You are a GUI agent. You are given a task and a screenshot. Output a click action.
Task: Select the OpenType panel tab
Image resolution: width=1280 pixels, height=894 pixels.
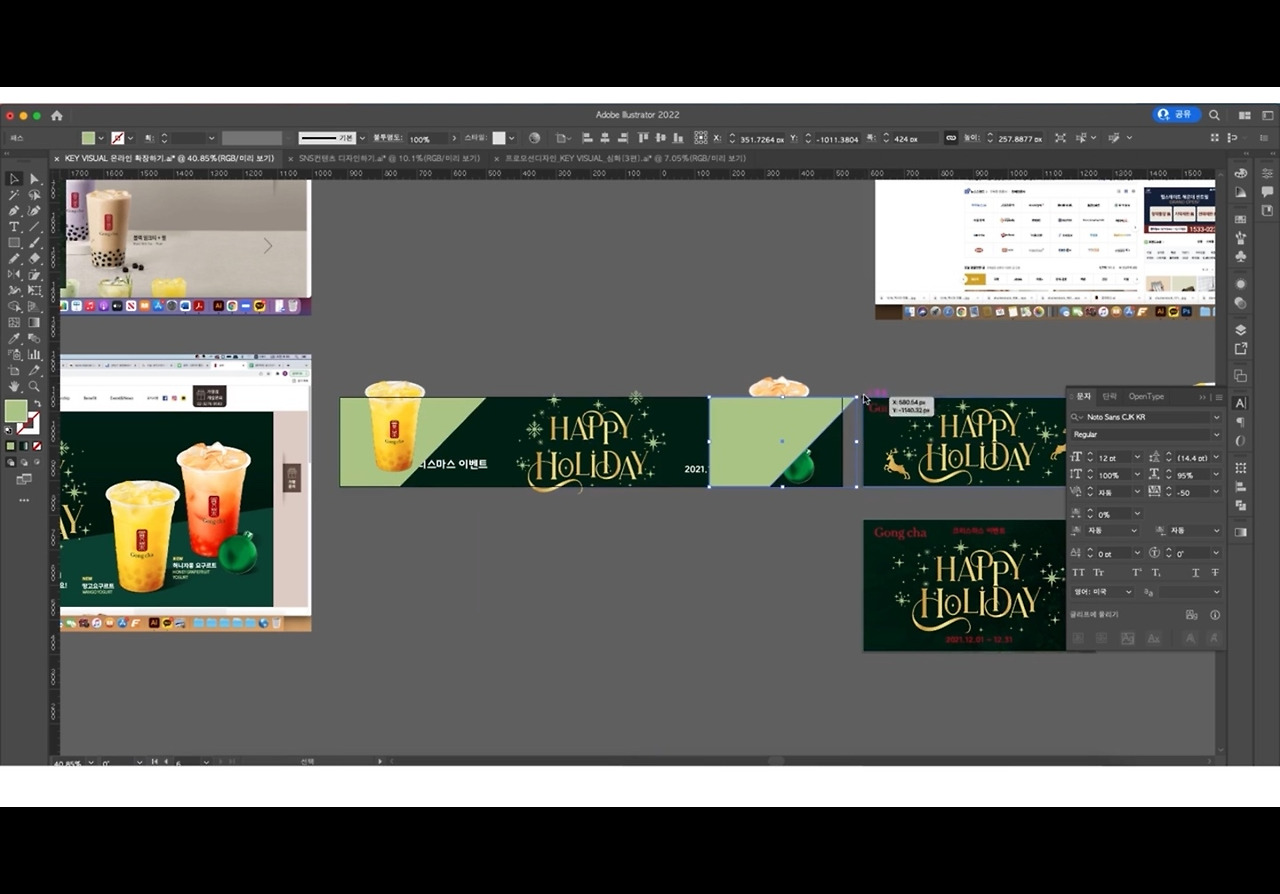1146,396
